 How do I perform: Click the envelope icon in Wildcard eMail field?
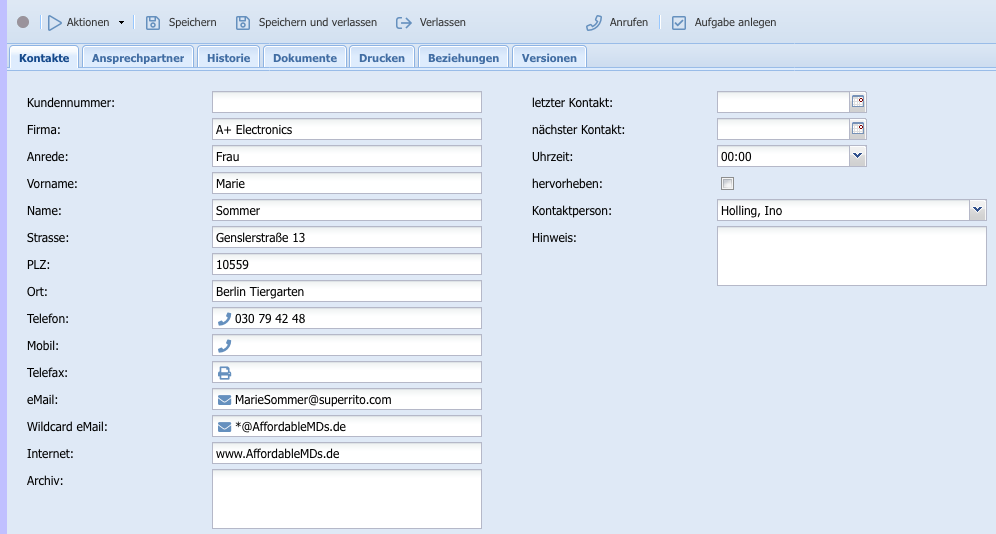point(224,427)
